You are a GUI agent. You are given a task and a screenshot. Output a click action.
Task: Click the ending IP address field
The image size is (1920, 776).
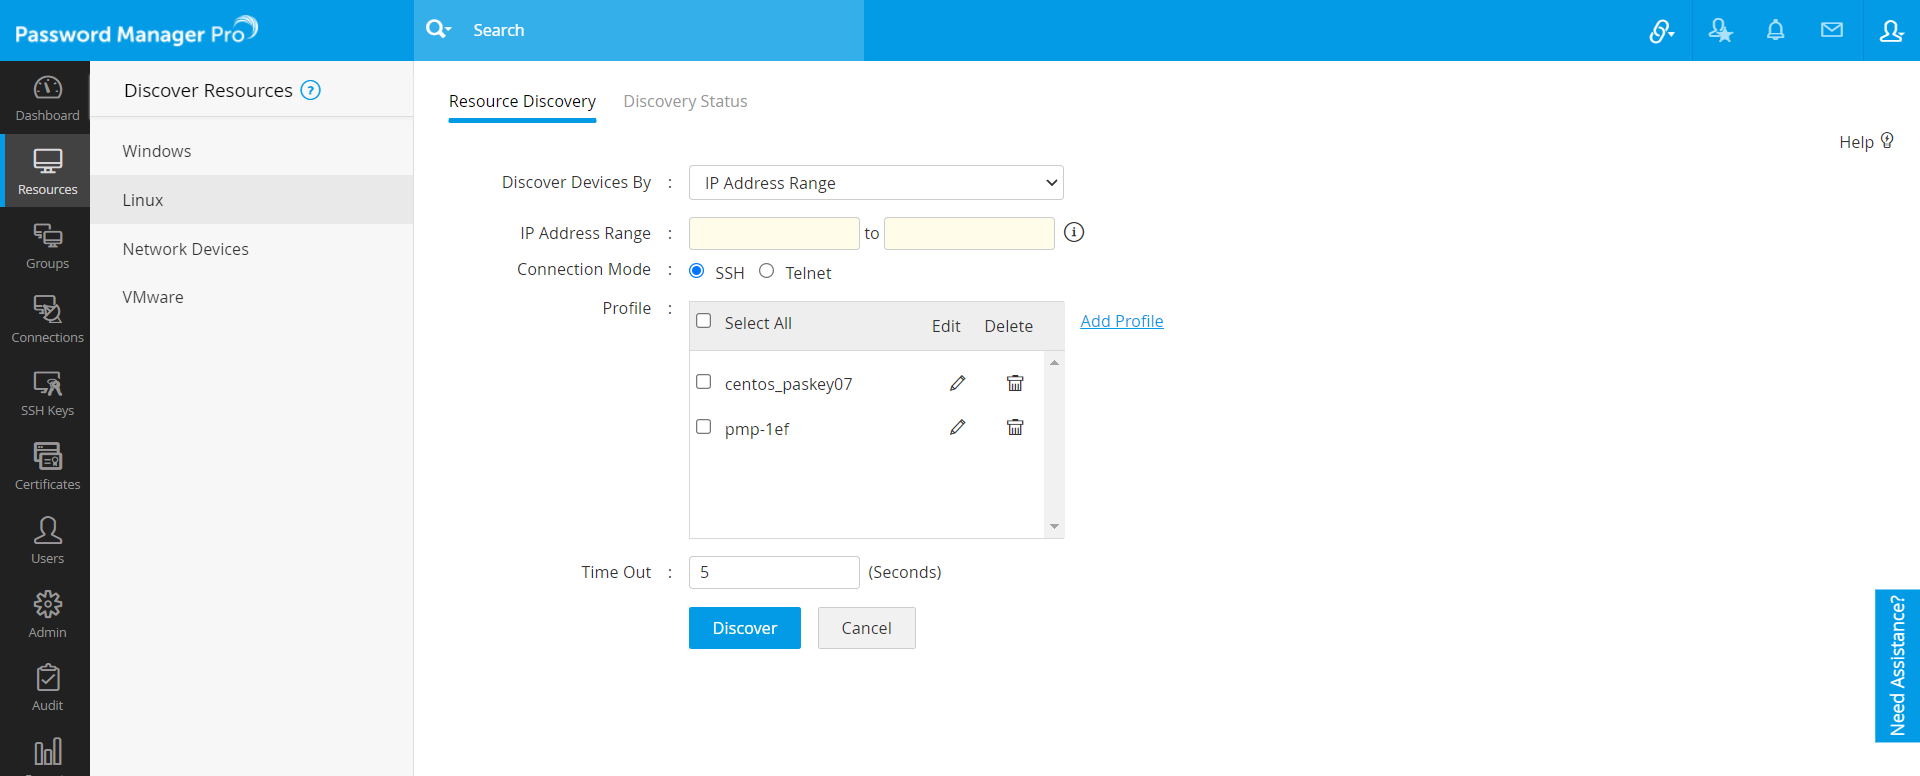point(969,233)
